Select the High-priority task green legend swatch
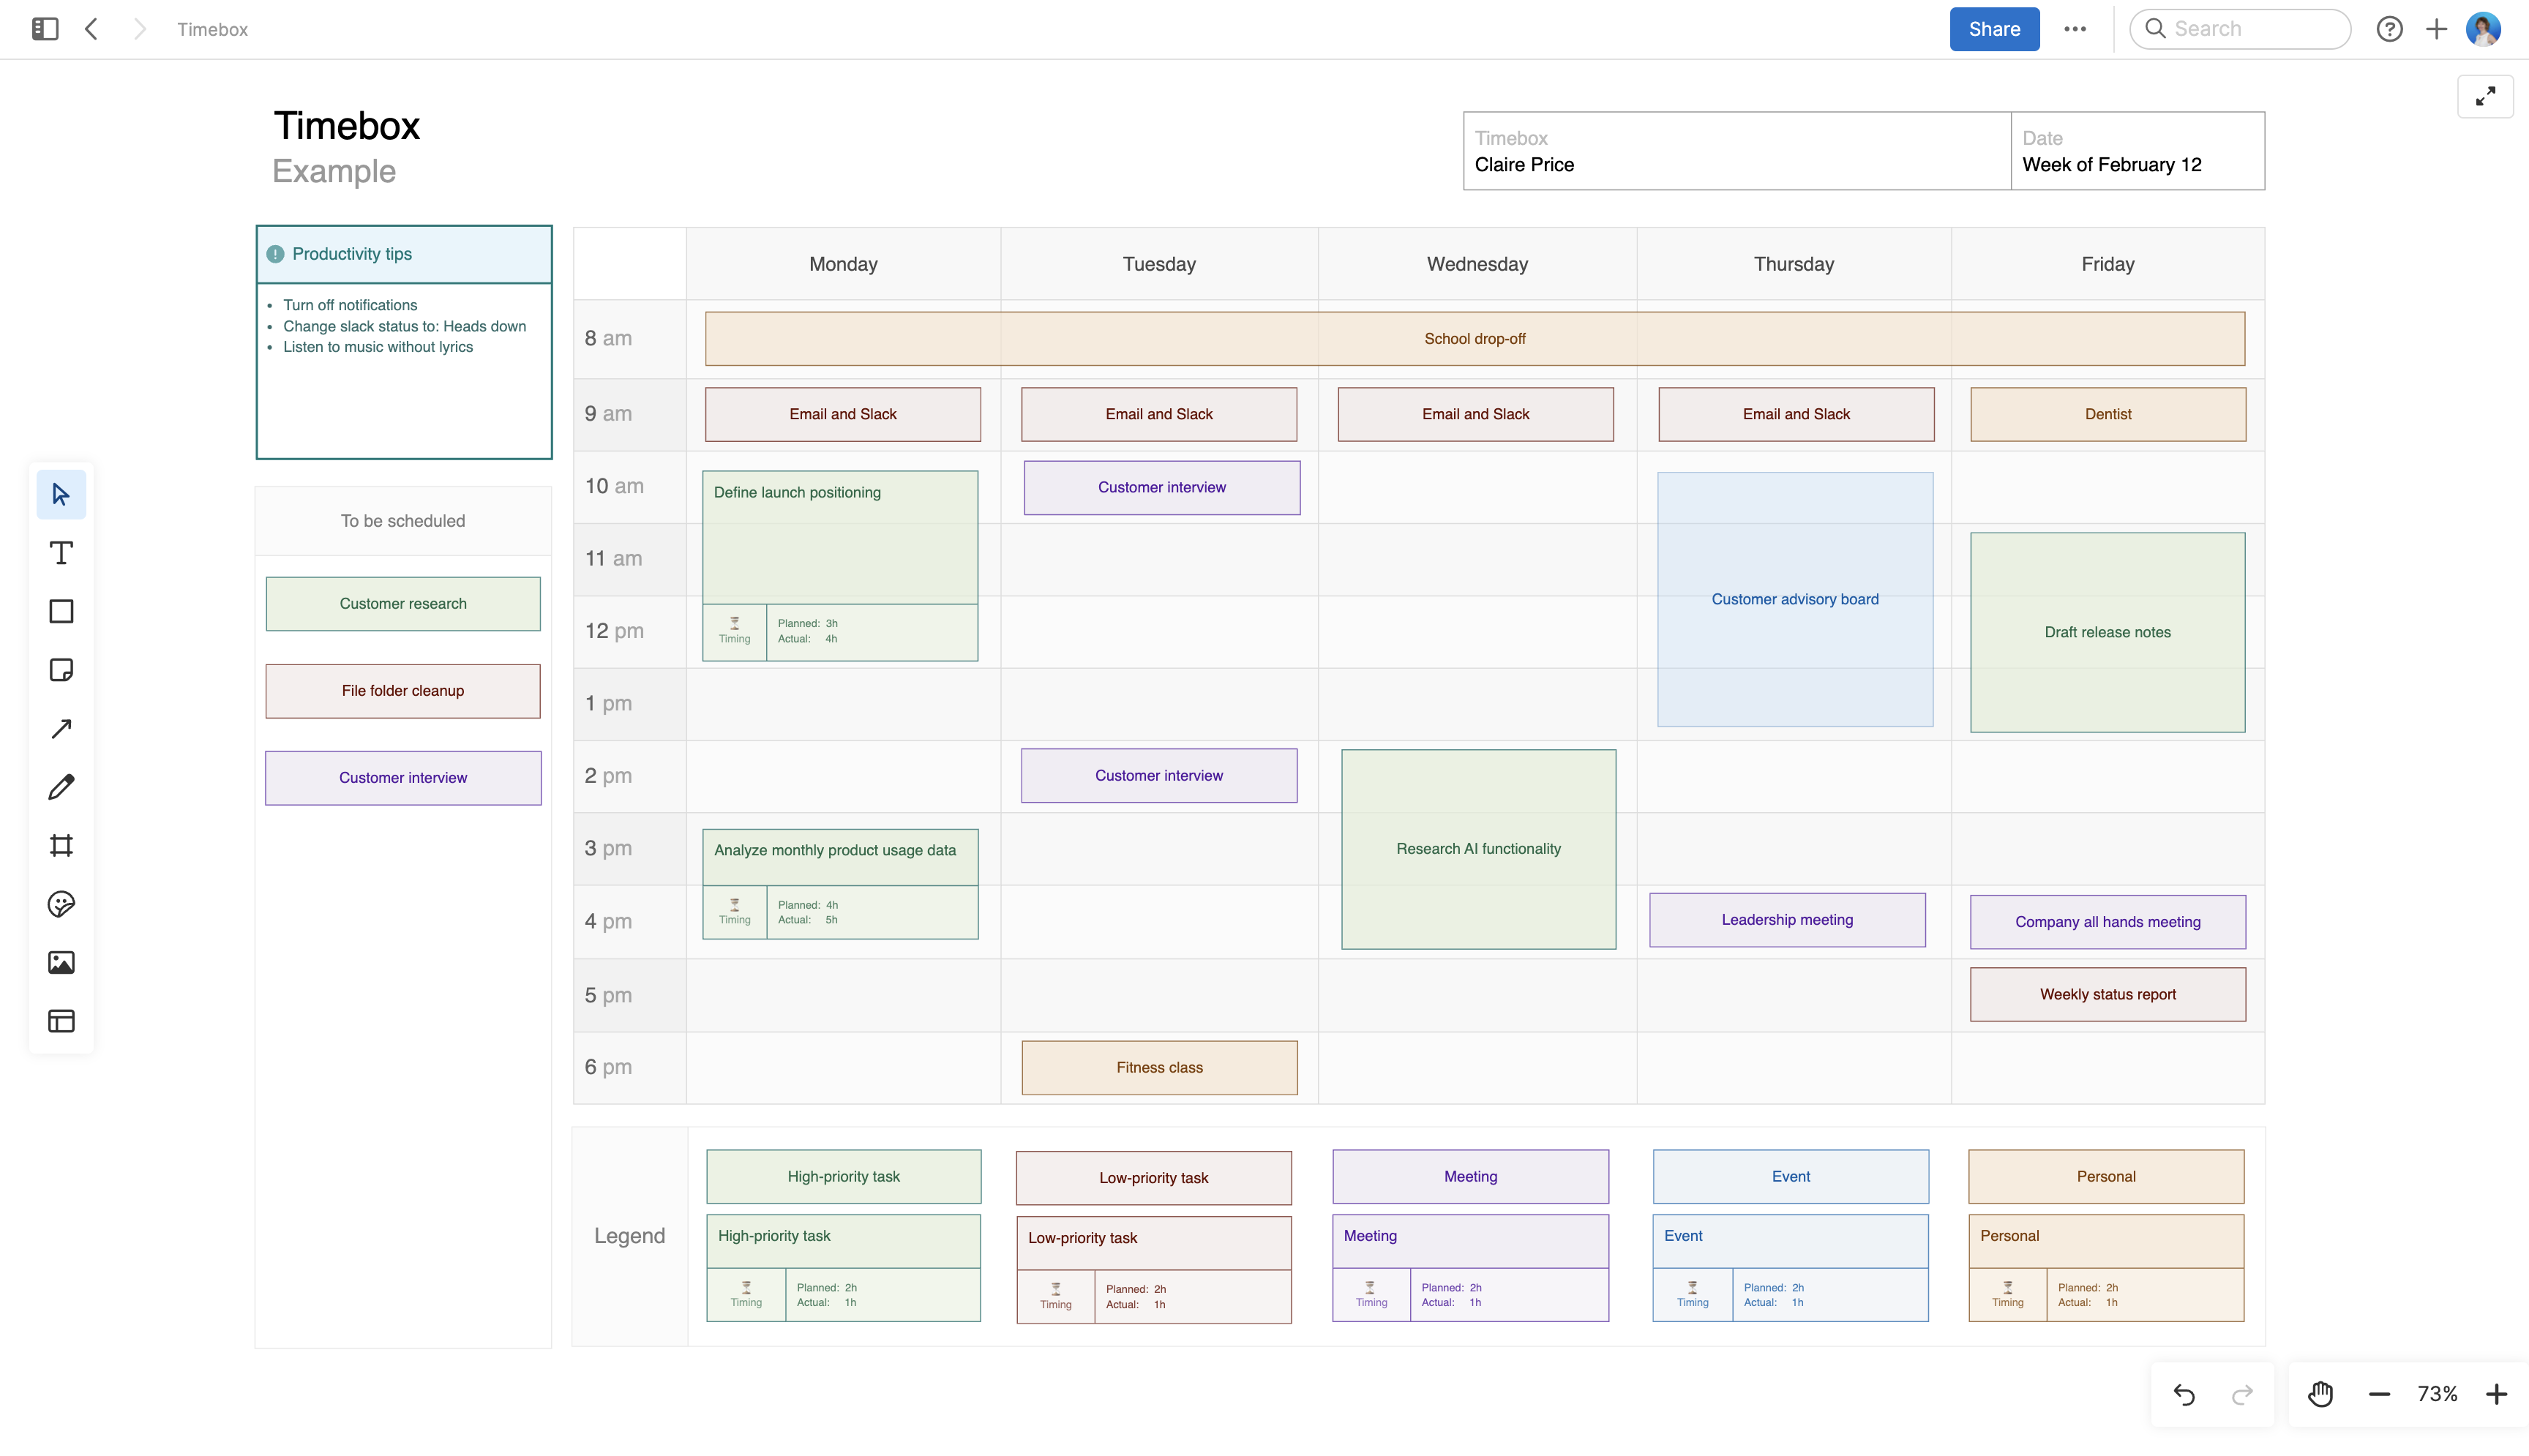Screen dimensions: 2529x1456 [x=843, y=1176]
